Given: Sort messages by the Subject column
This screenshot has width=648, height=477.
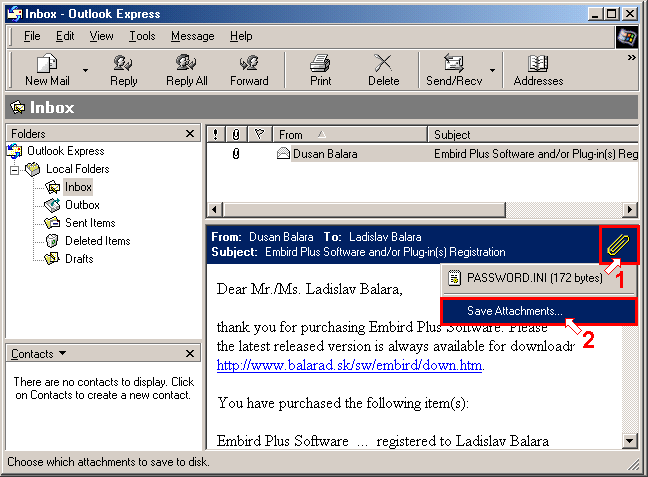Looking at the screenshot, I should click(534, 134).
